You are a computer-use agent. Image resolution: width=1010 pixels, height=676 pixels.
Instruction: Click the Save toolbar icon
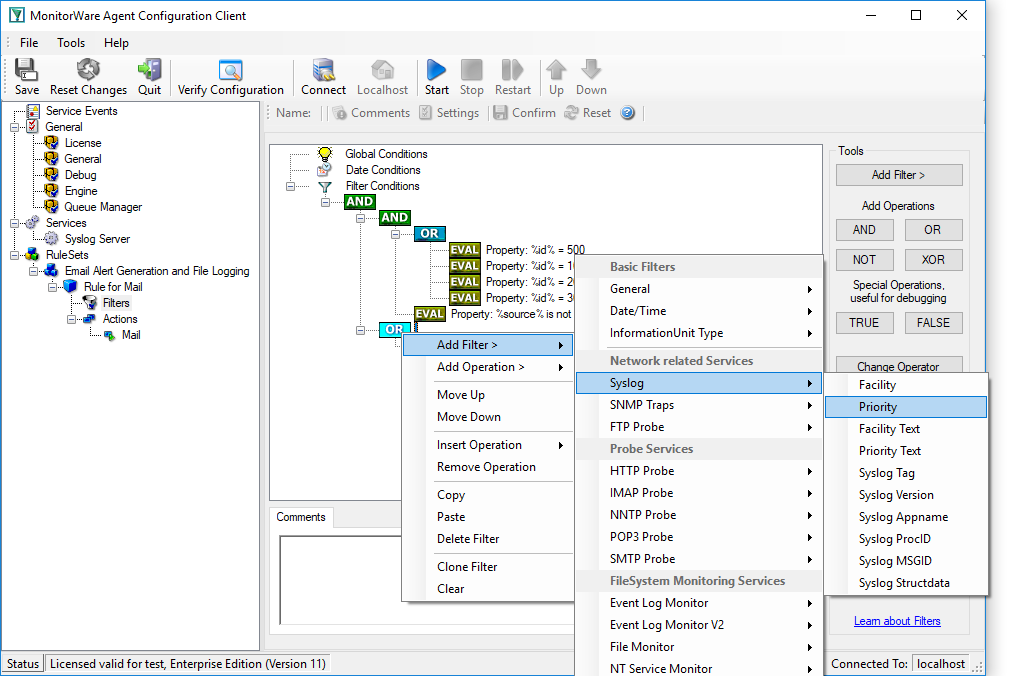[x=26, y=70]
